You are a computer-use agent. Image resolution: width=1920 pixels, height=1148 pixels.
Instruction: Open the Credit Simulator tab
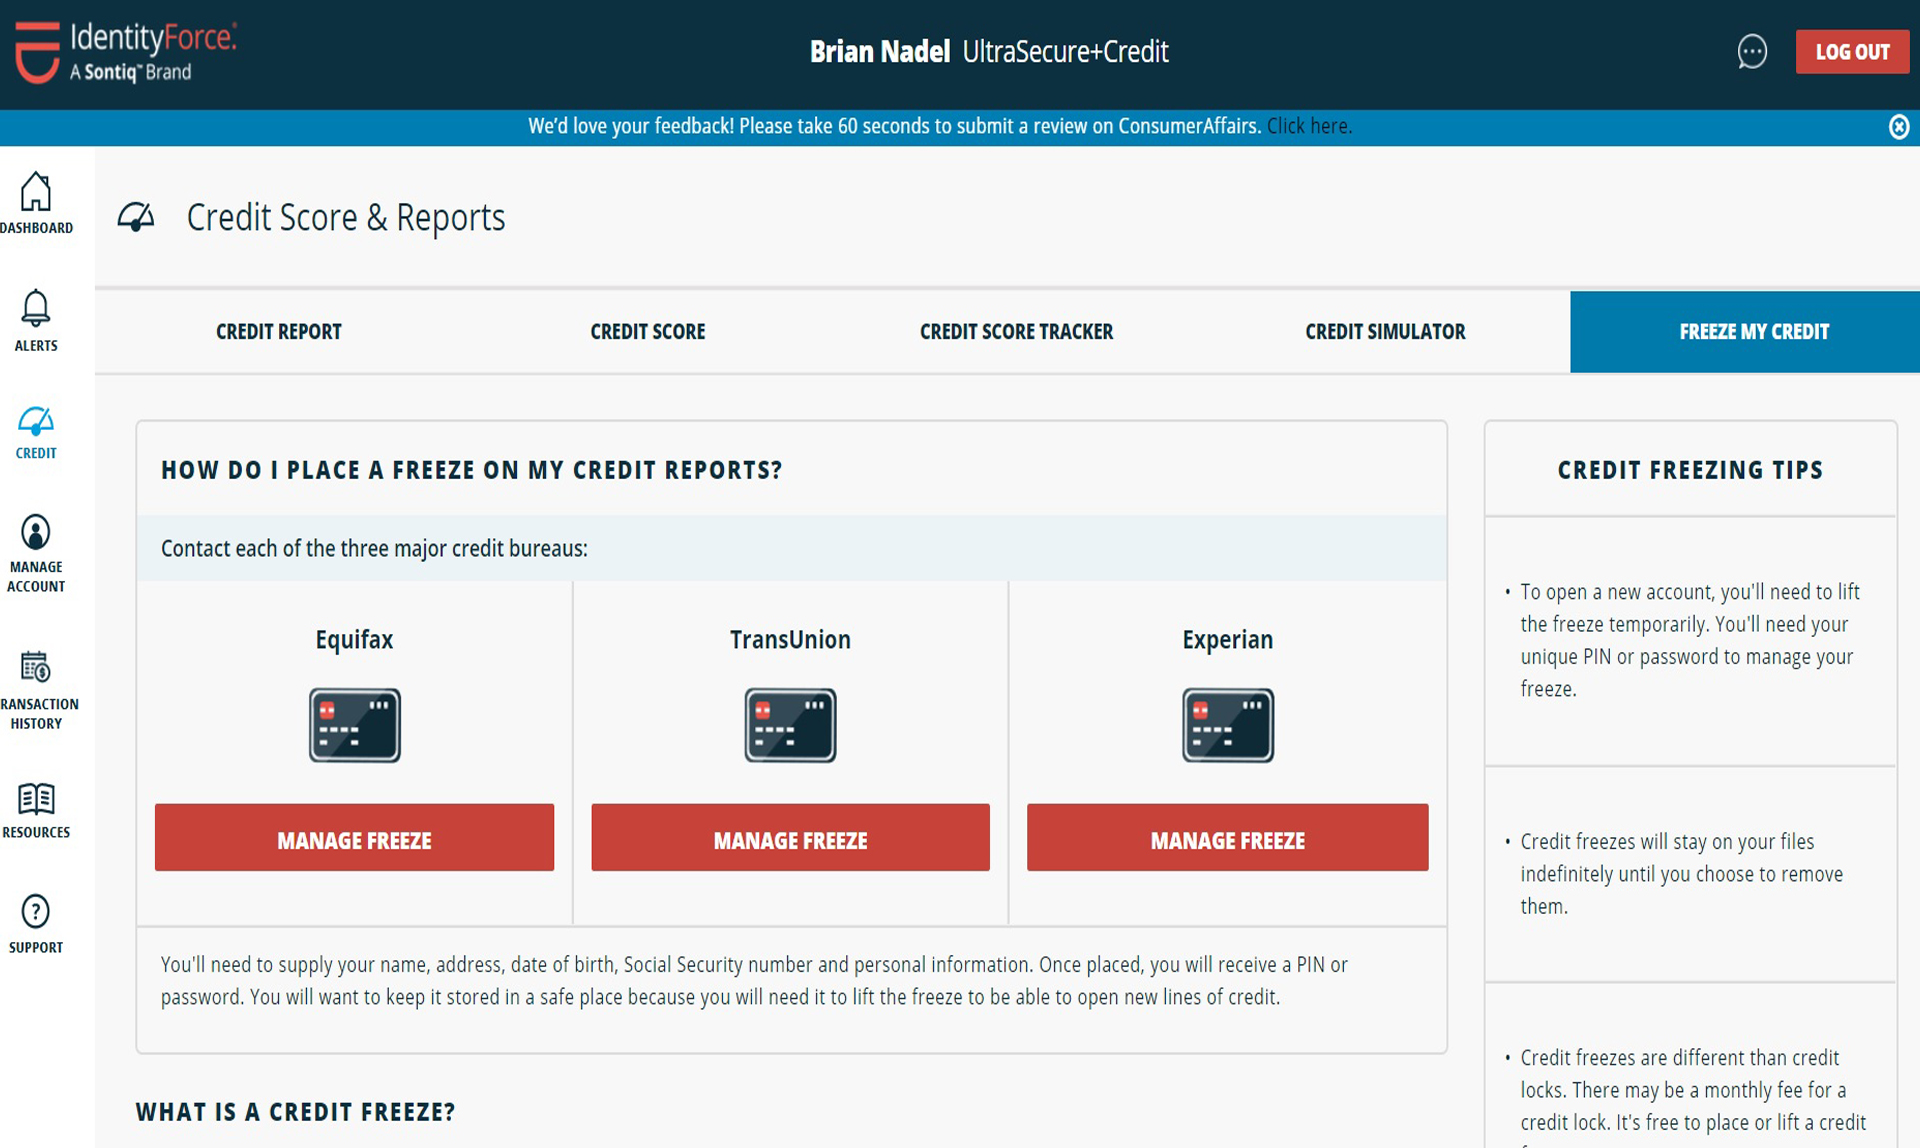1385,332
